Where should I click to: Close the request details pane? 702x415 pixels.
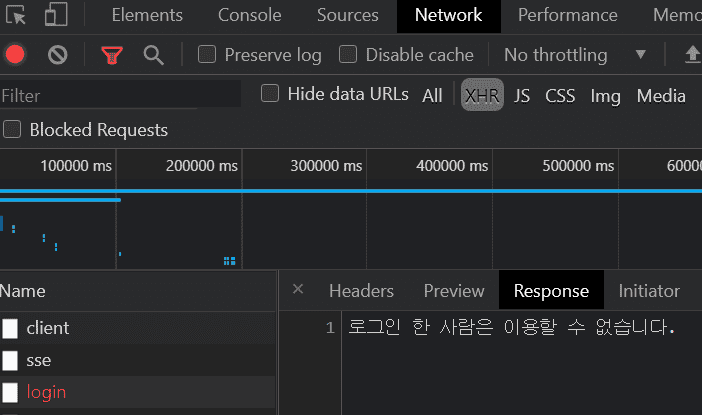pyautogui.click(x=298, y=290)
